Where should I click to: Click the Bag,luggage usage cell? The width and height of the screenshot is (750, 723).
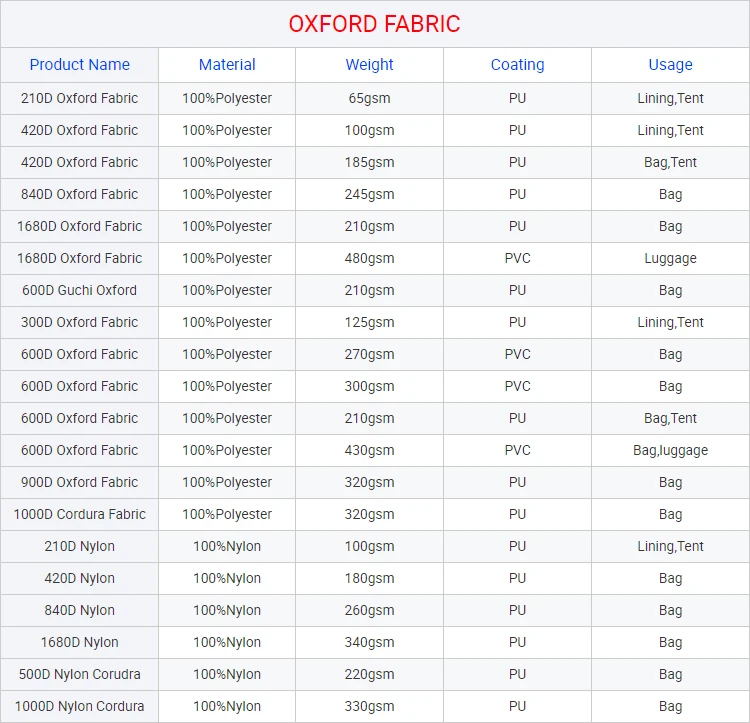pyautogui.click(x=670, y=450)
